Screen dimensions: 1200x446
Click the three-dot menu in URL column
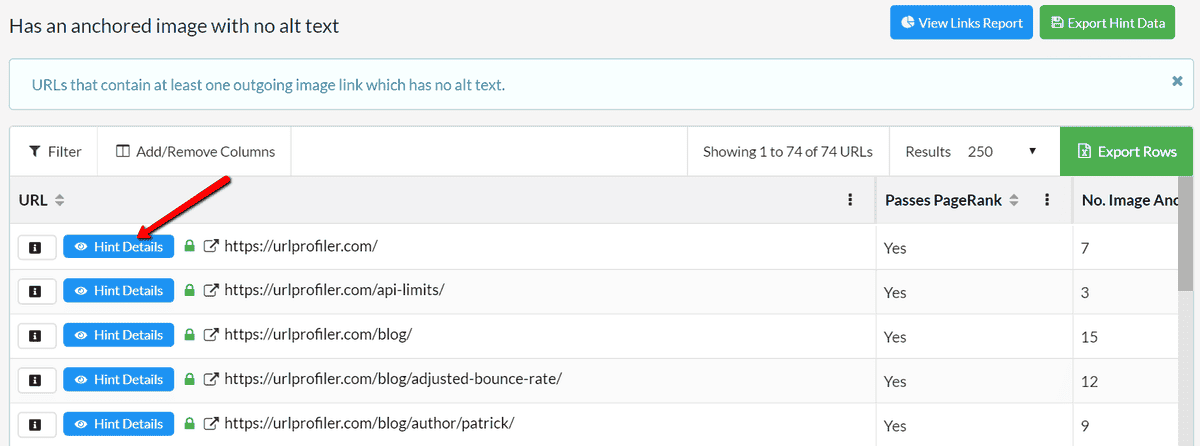coord(850,200)
